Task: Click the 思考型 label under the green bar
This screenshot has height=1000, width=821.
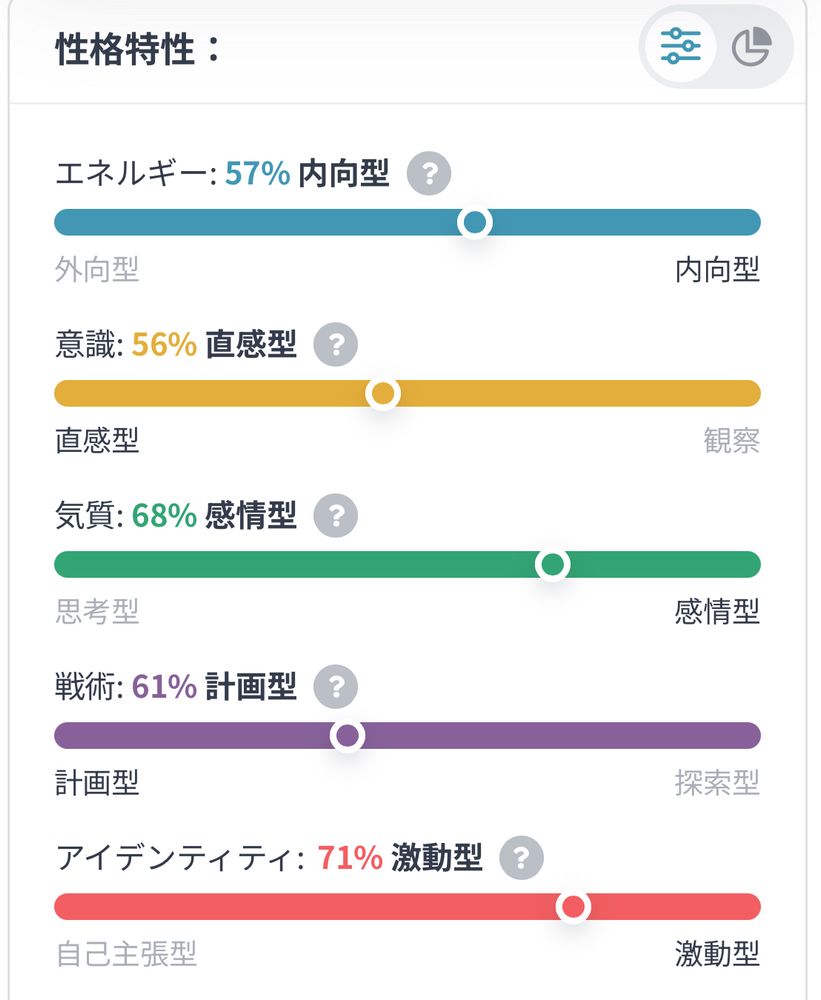Action: coord(97,611)
